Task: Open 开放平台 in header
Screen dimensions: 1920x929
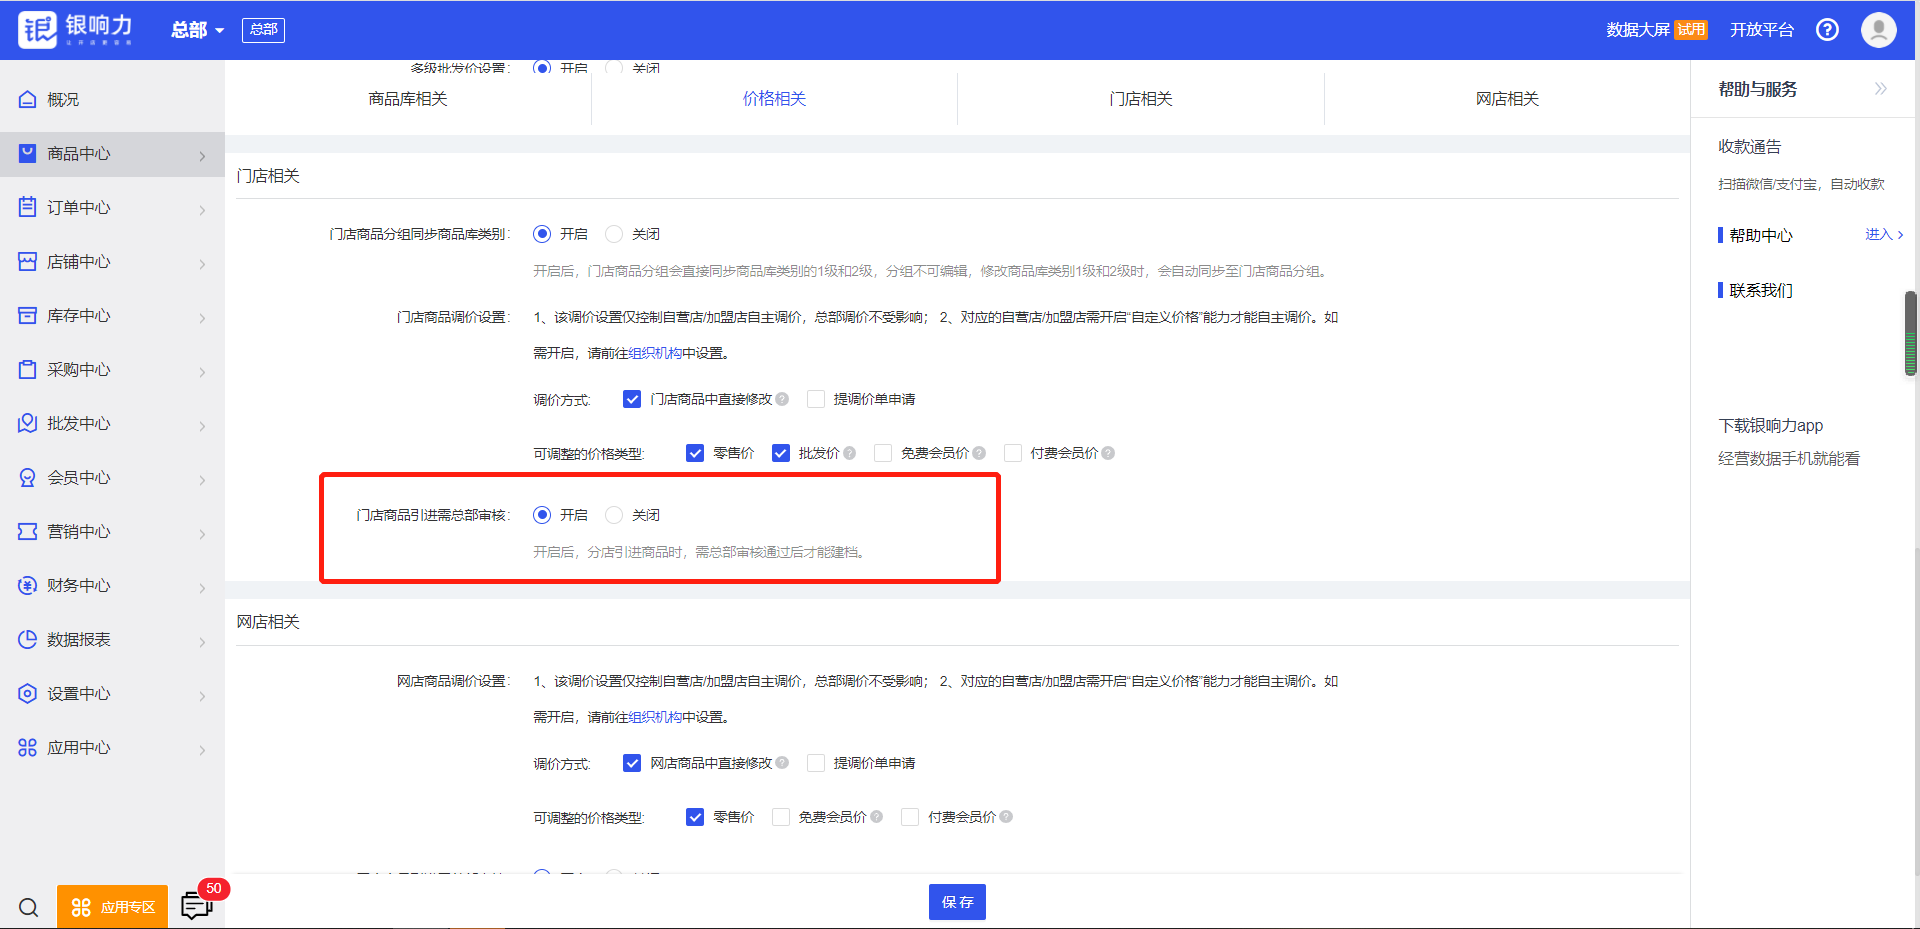Action: (1762, 30)
